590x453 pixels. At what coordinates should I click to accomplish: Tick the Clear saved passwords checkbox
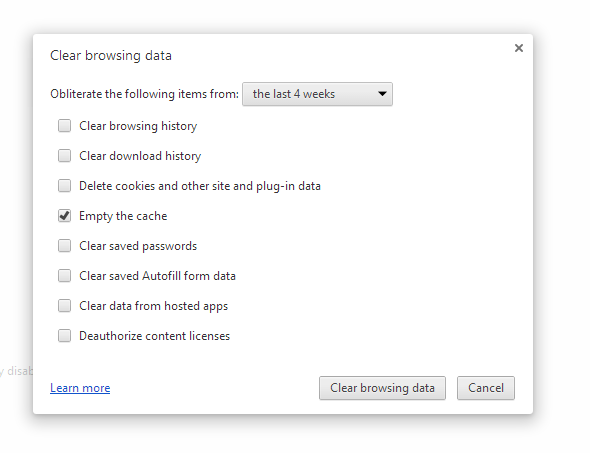pyautogui.click(x=64, y=246)
